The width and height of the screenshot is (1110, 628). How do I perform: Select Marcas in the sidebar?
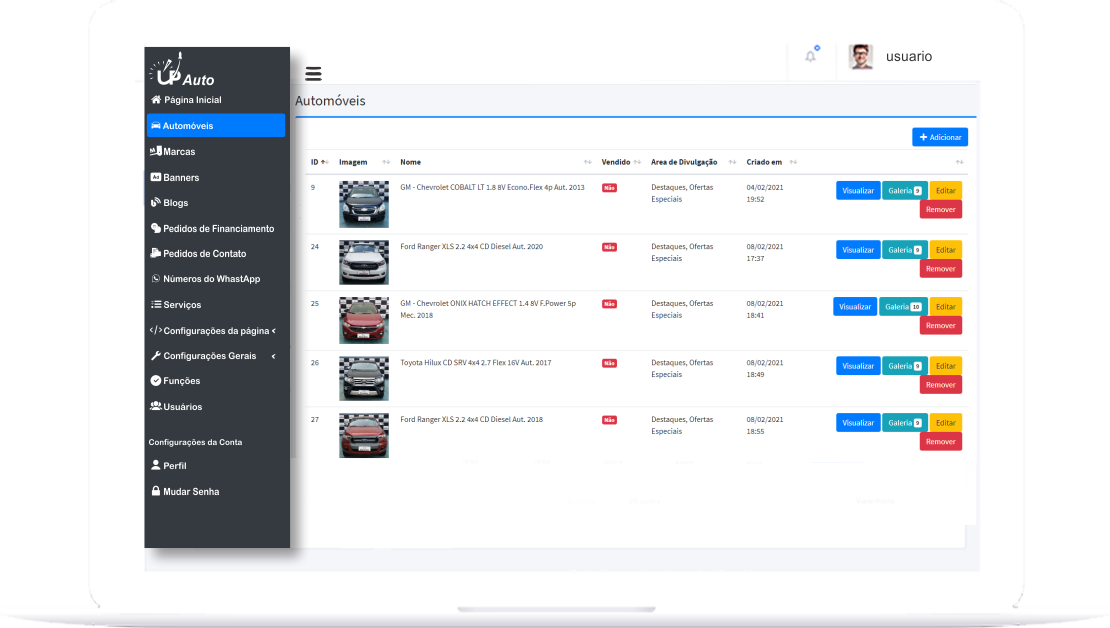pyautogui.click(x=178, y=152)
